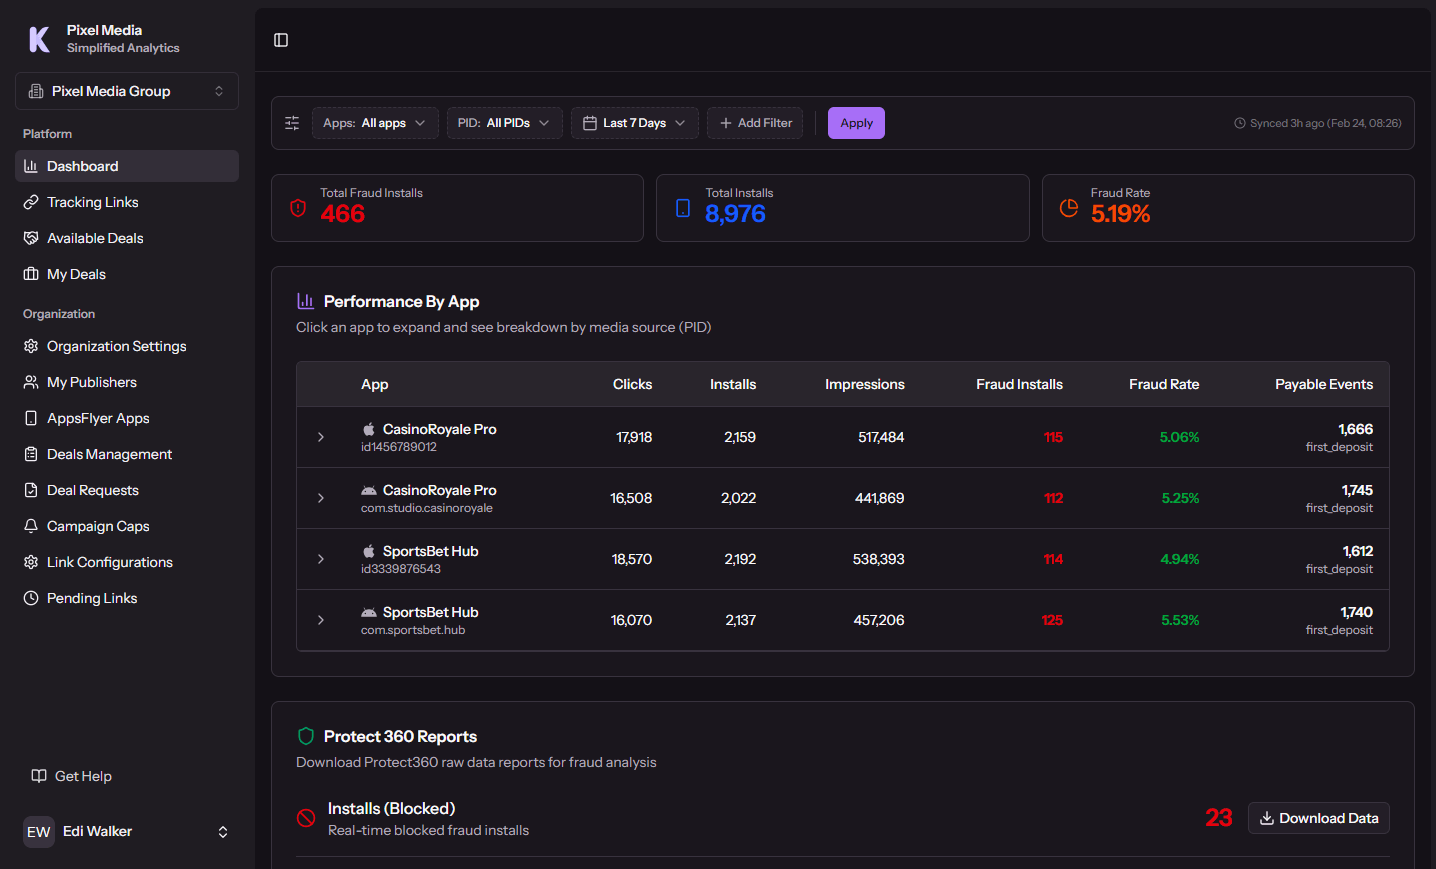Screen dimensions: 1436x869
Task: Expand the SportsBet Hub row chevron
Action: click(x=320, y=559)
